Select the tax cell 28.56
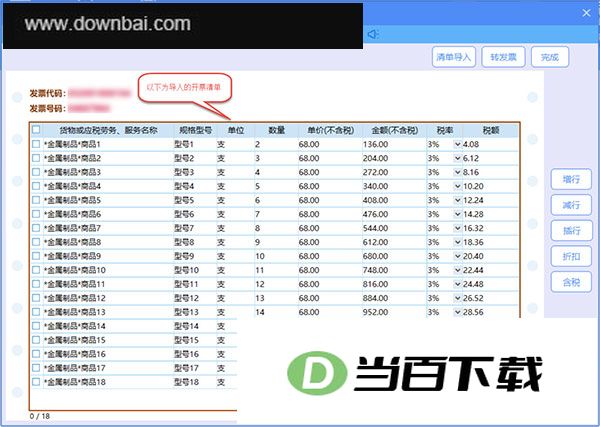This screenshot has width=600, height=427. (490, 312)
